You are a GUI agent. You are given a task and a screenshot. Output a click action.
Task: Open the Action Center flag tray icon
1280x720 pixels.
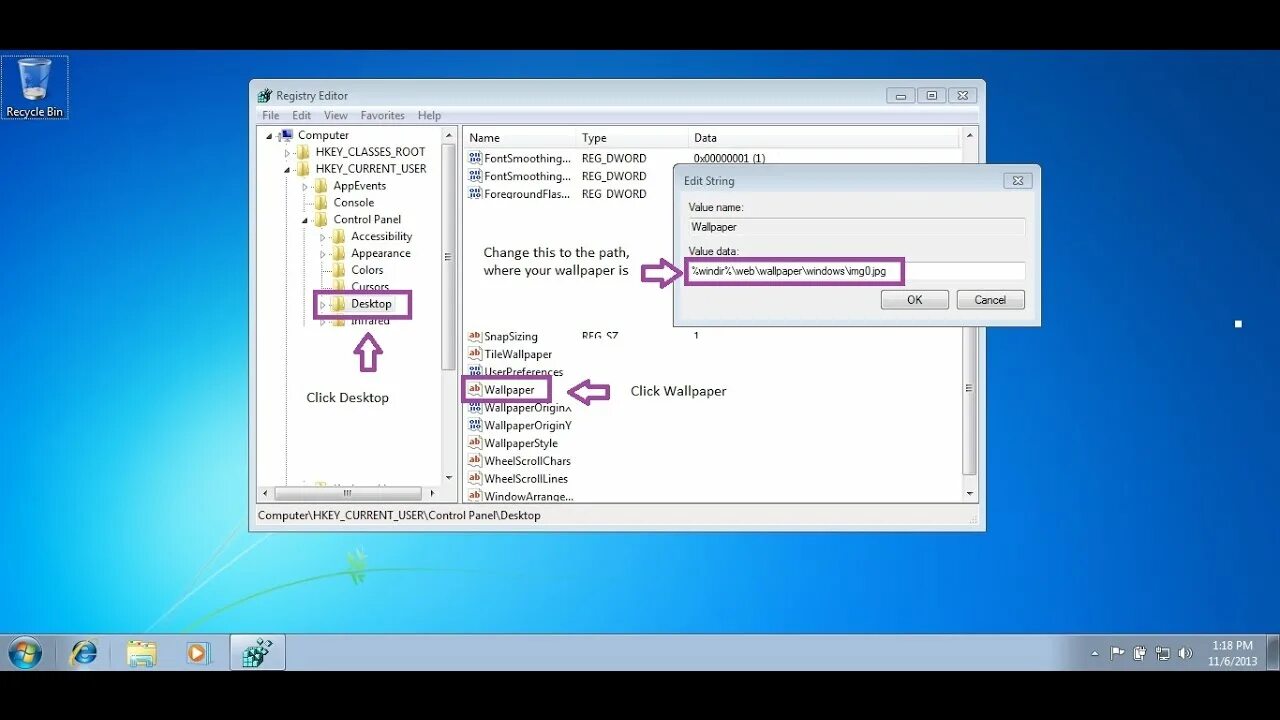pyautogui.click(x=1118, y=653)
